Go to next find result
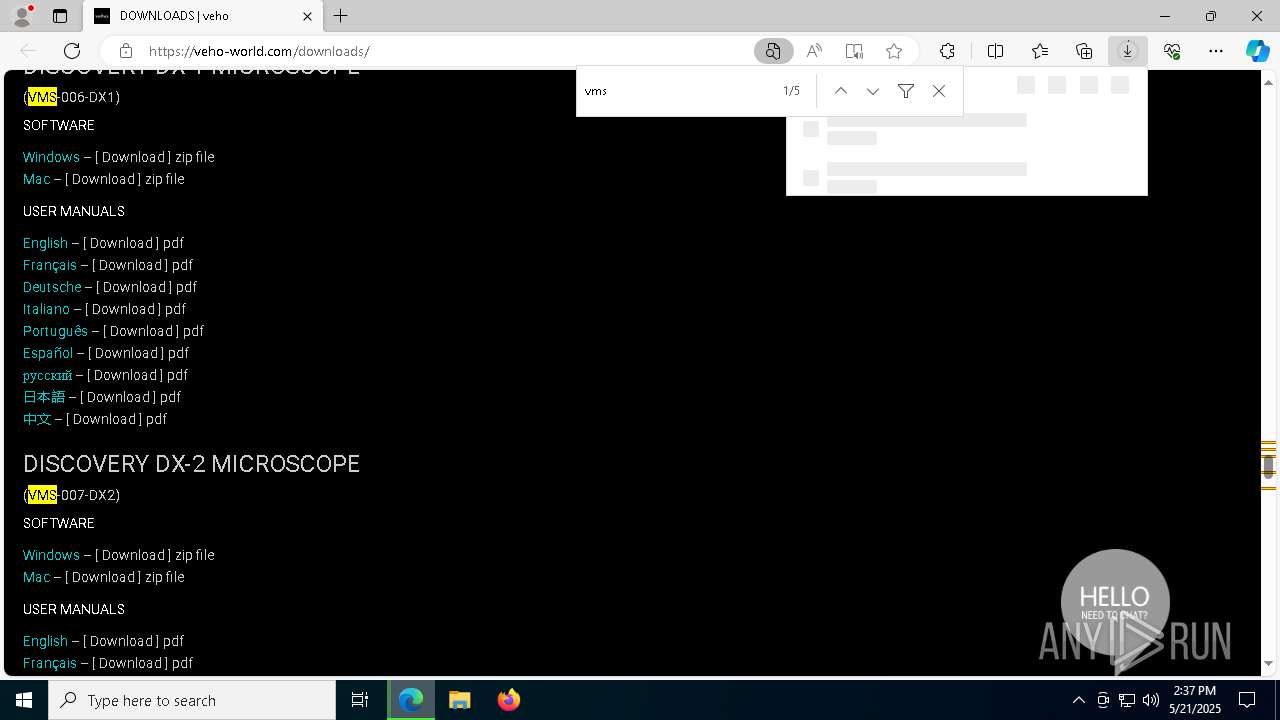Screen dimensions: 1280x720 873,91
